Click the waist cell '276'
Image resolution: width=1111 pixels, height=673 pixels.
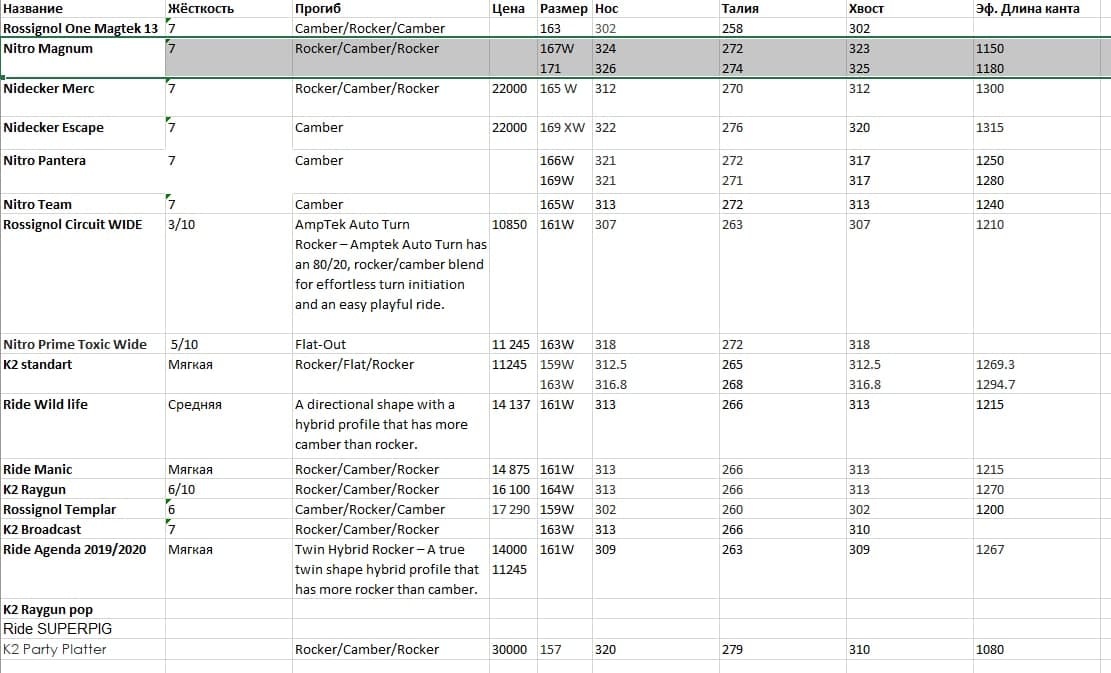point(782,132)
